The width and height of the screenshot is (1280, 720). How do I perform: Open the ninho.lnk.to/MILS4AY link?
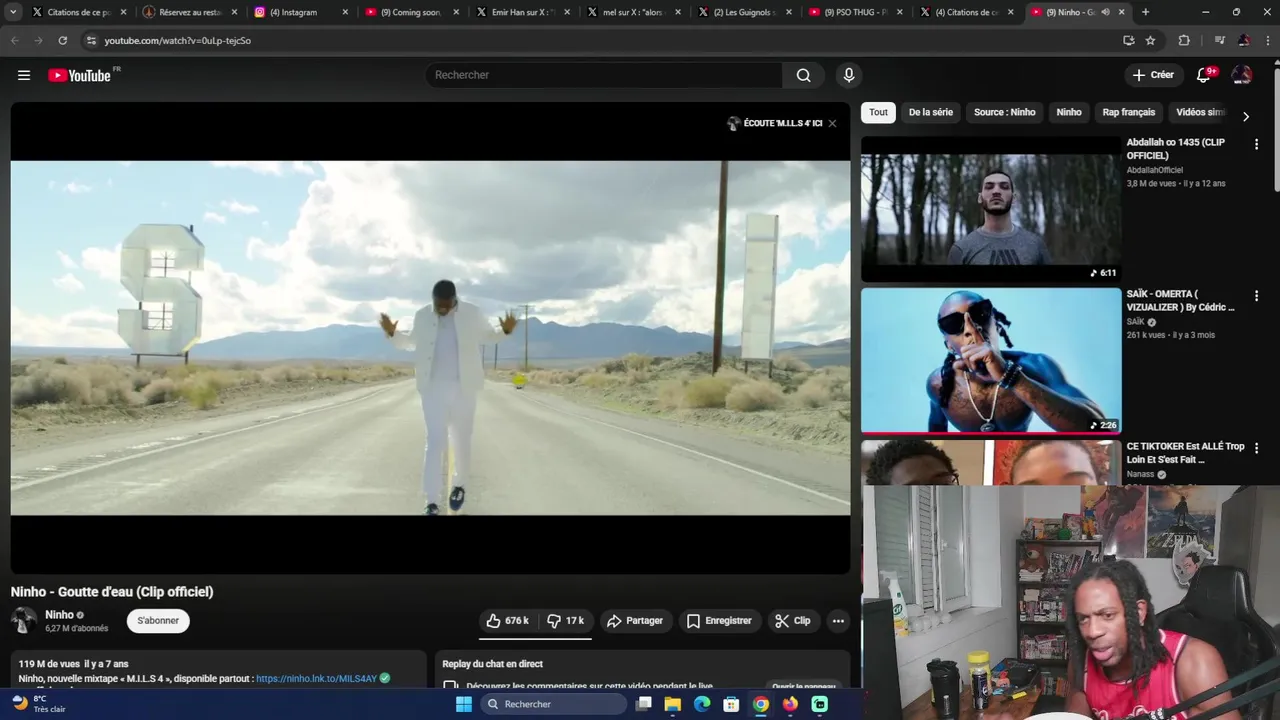point(316,678)
